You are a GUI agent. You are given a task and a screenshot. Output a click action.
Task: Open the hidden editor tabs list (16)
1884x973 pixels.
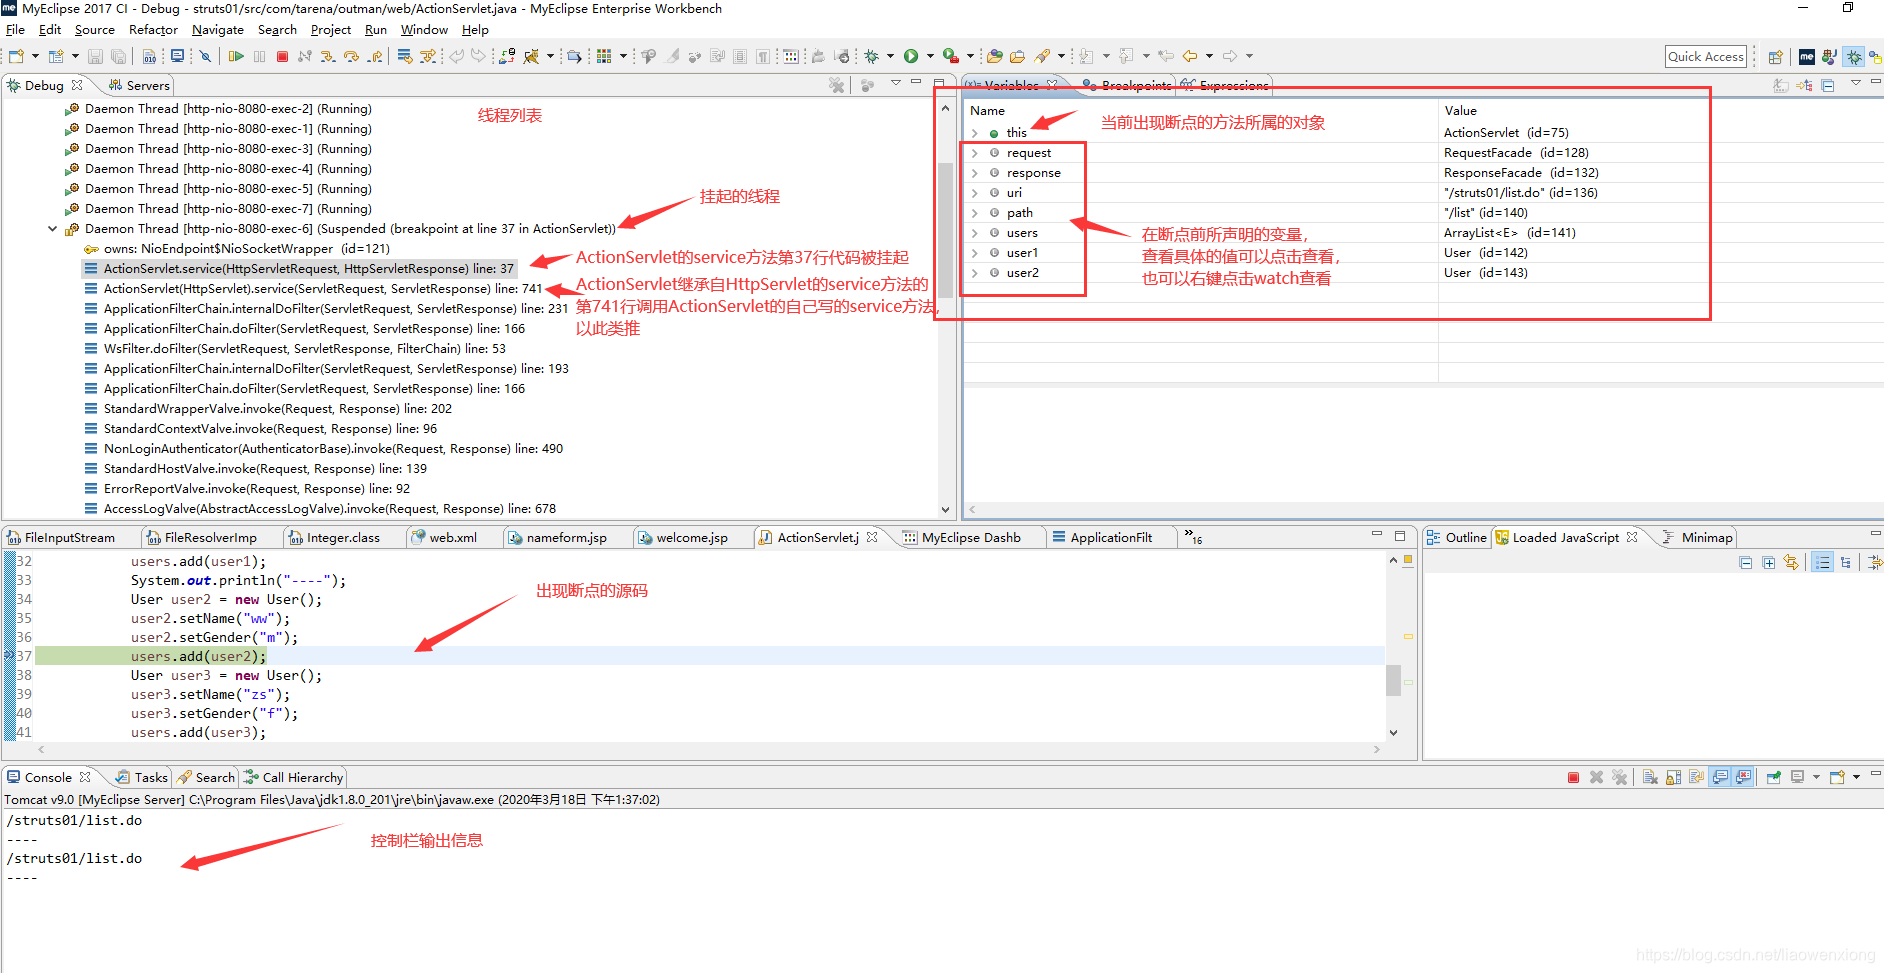pos(1193,537)
